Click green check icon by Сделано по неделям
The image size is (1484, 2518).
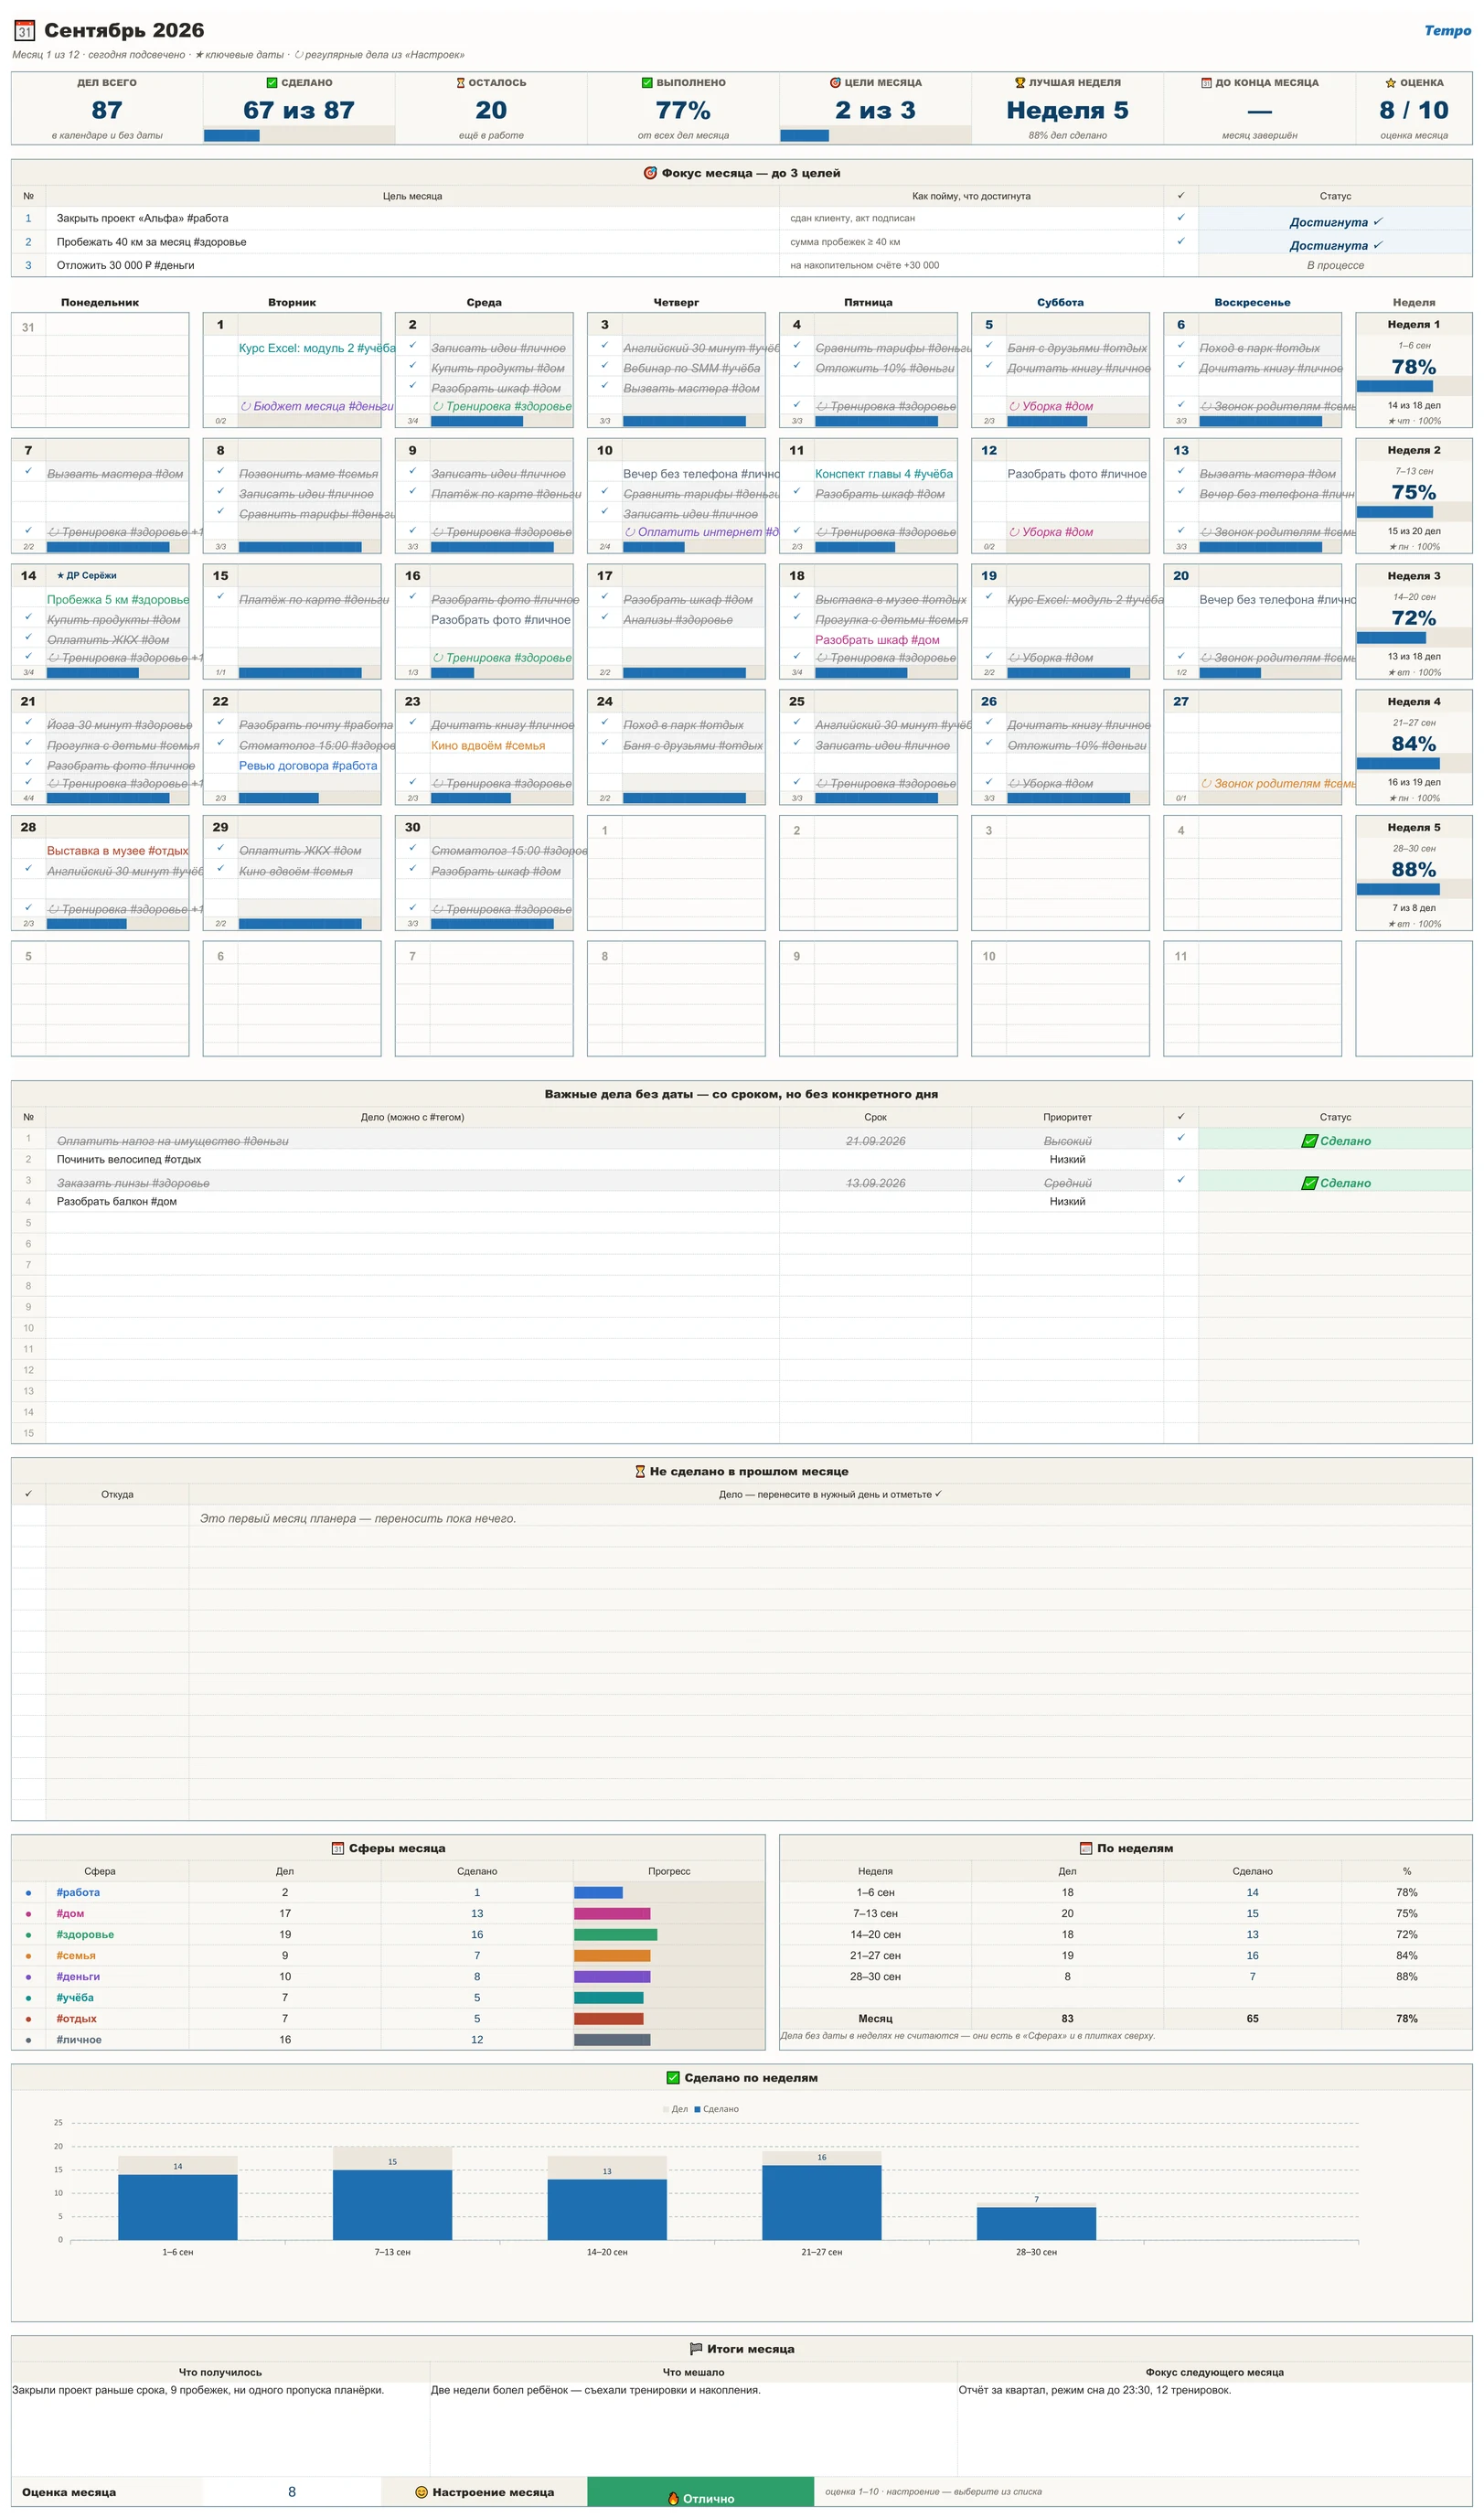coord(673,2078)
